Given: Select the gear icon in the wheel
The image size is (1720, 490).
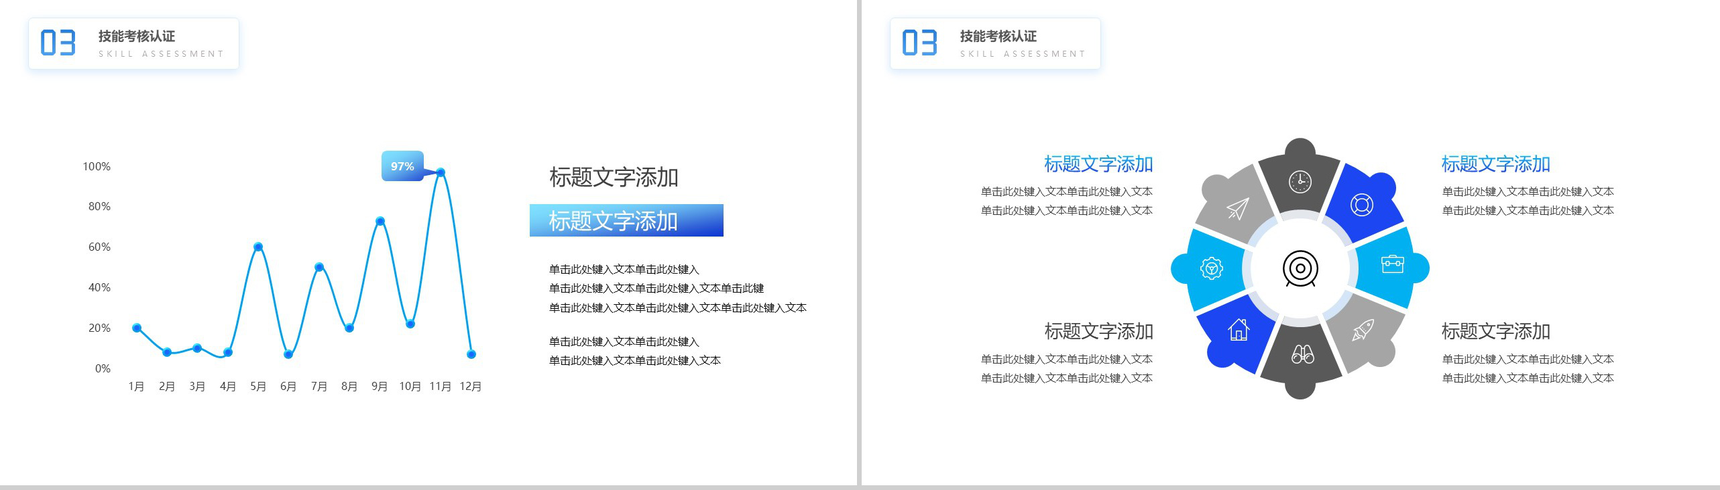Looking at the screenshot, I should pyautogui.click(x=1211, y=268).
